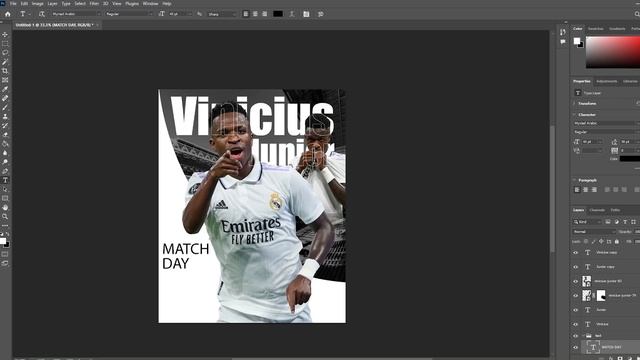Open the 3D text icon in options bar
Viewport: 640px width, 360px height.
pos(320,14)
